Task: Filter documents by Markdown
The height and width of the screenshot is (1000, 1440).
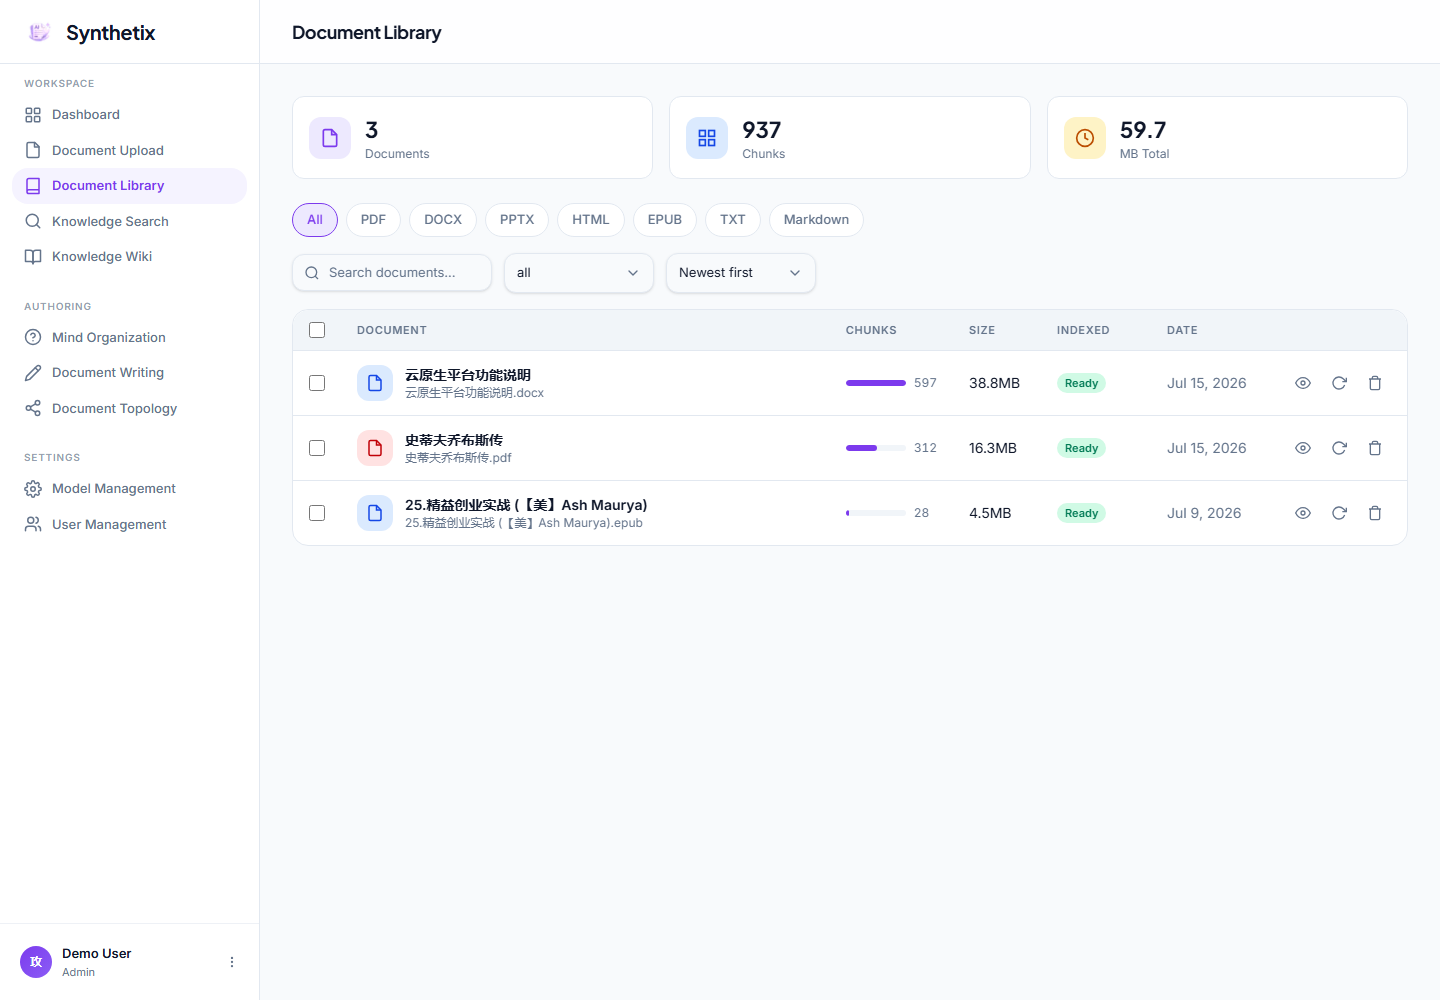Action: coord(816,220)
